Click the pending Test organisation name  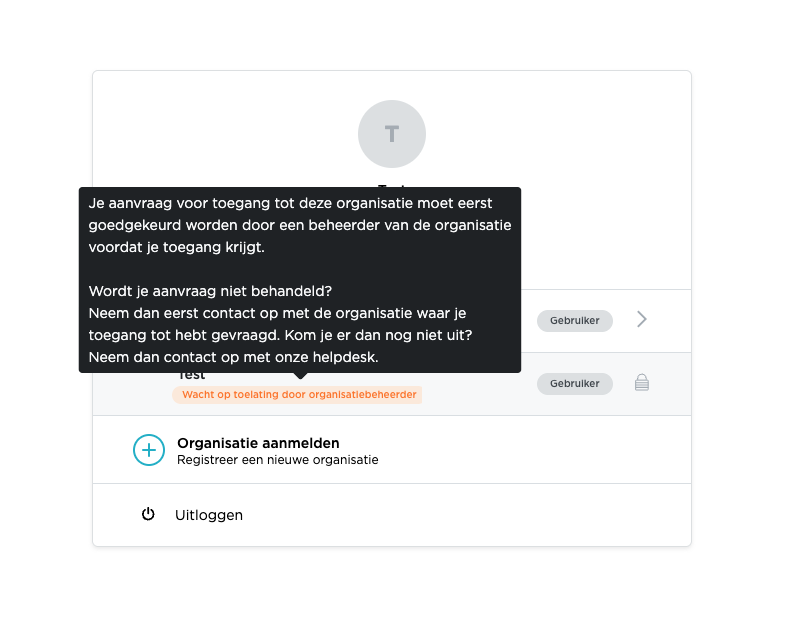192,376
